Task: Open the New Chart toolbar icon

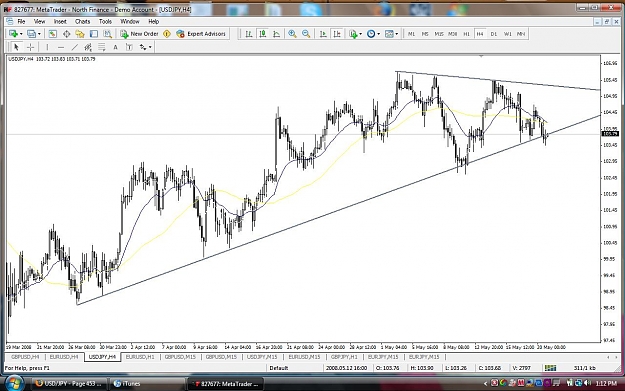Action: 13,34
